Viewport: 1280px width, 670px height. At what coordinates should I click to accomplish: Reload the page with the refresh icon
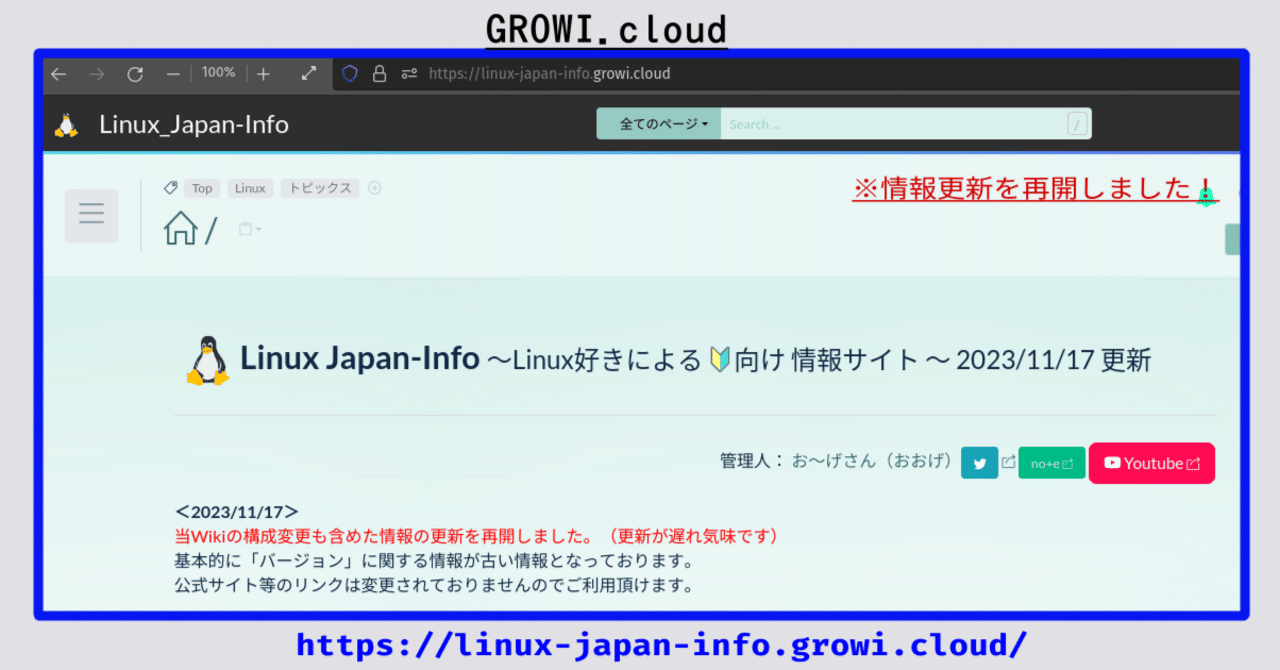tap(134, 73)
